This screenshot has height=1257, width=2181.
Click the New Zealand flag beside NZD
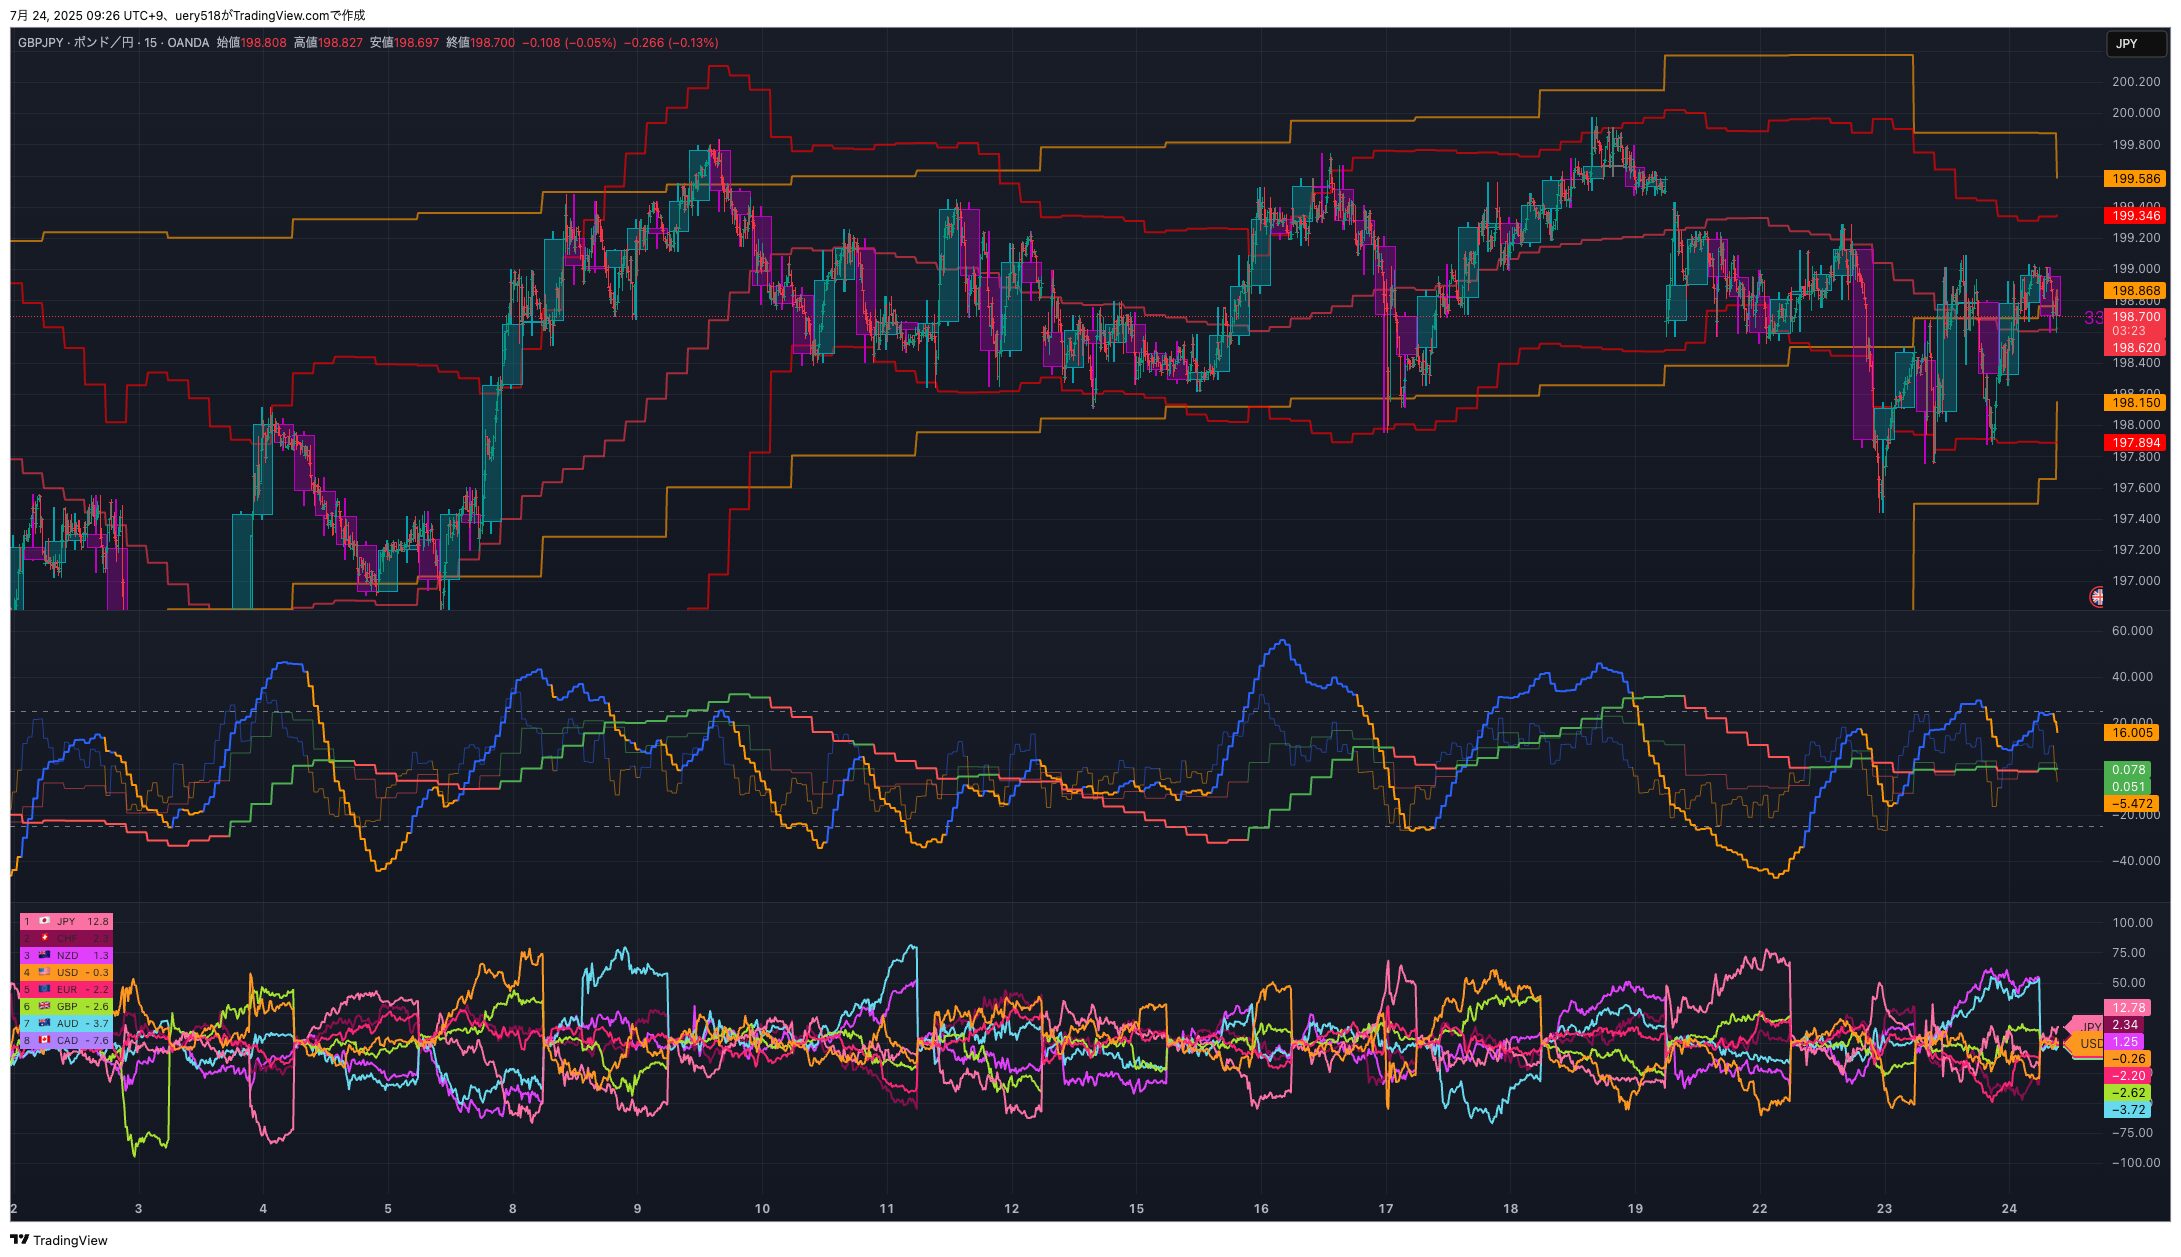[44, 955]
